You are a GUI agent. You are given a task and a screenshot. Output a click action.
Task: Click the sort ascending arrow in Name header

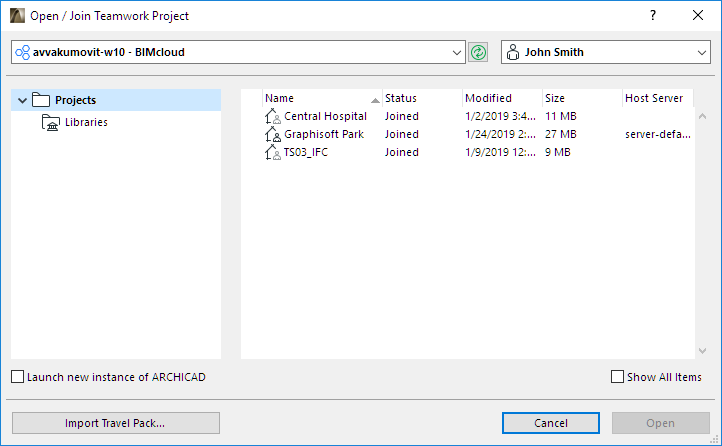(x=375, y=100)
